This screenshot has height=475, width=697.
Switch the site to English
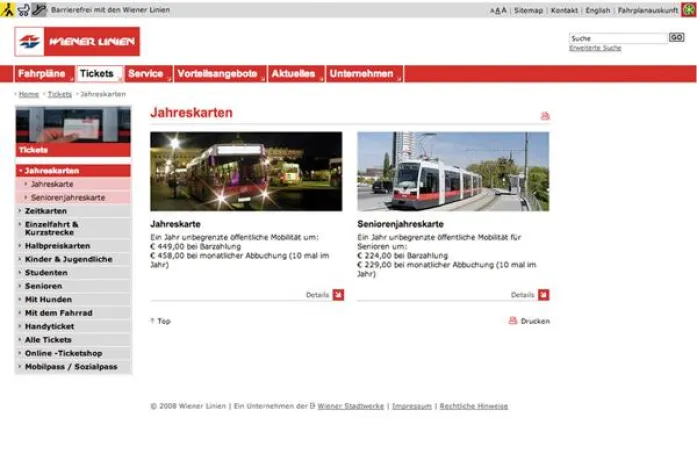pos(597,10)
